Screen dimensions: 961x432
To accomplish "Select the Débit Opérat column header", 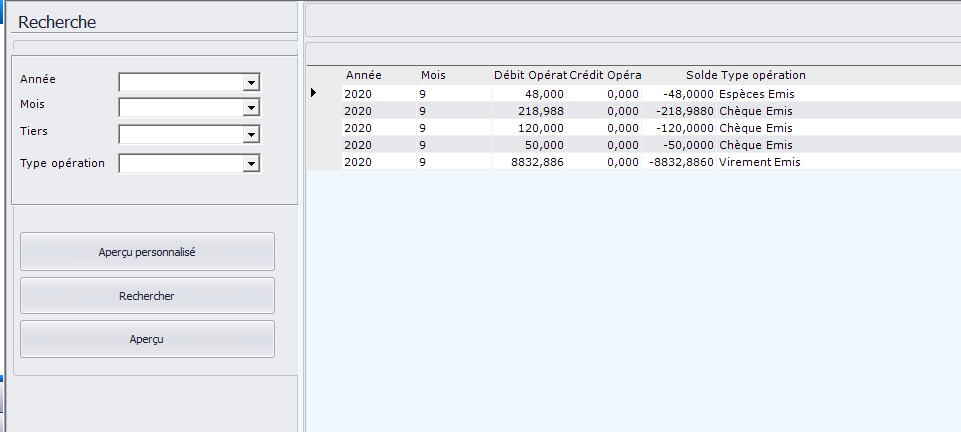I will coord(530,75).
